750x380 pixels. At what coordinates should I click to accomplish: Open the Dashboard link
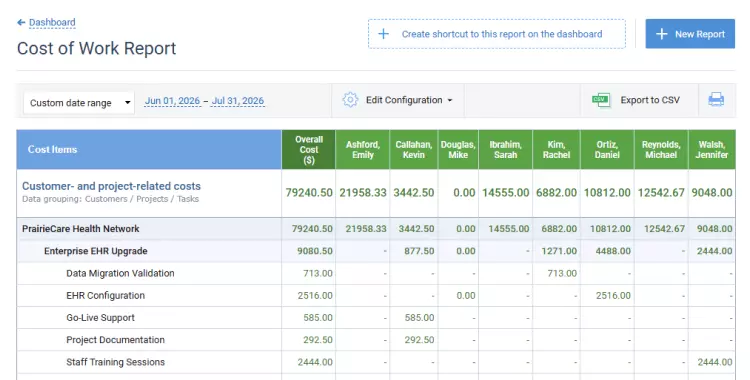click(52, 22)
